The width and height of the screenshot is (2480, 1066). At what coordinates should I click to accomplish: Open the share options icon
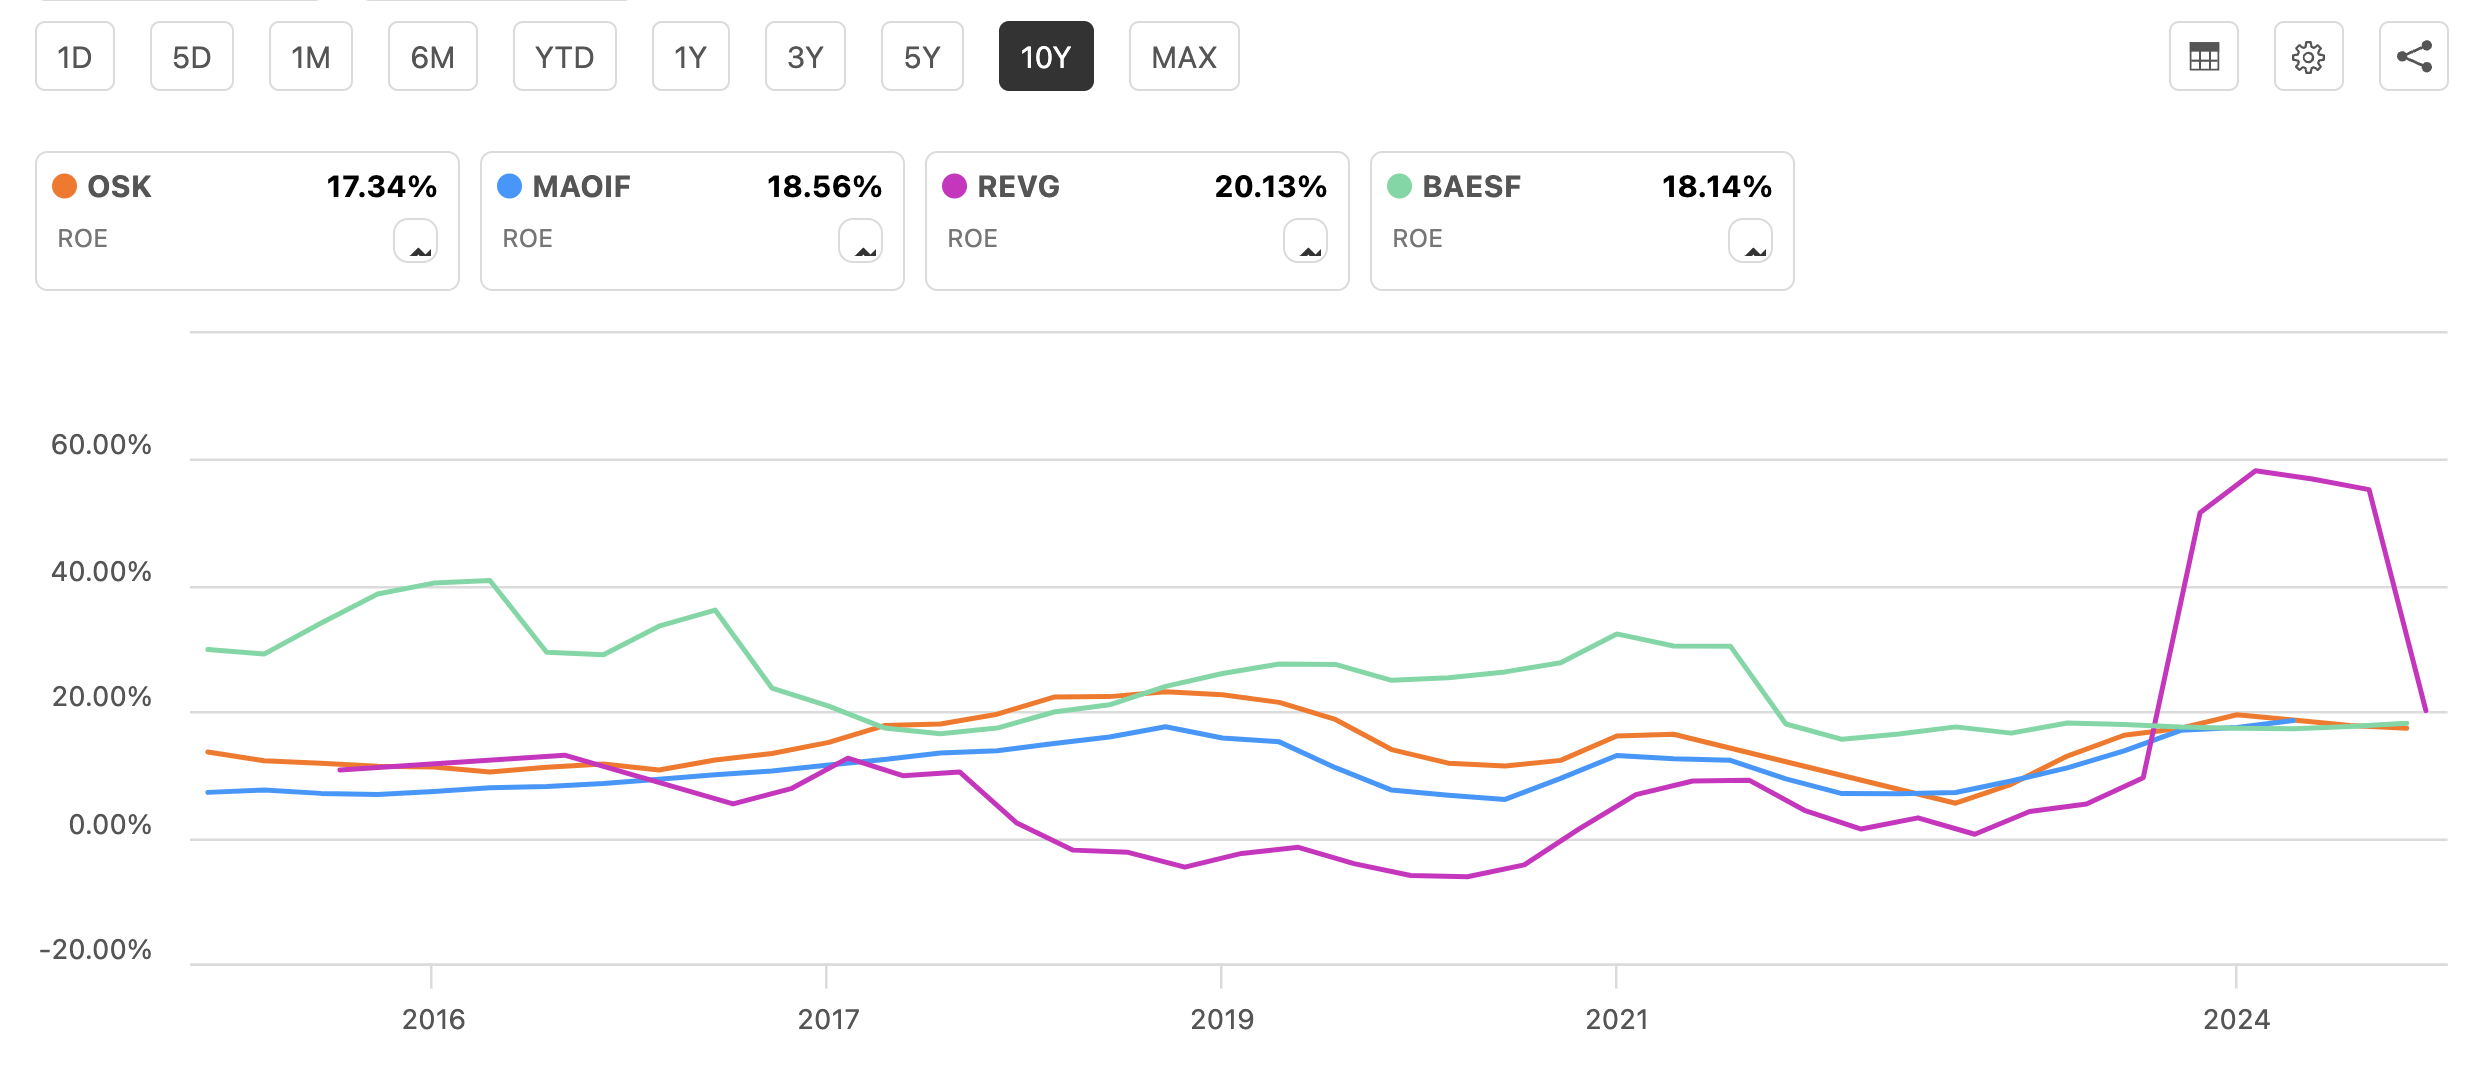click(x=2415, y=57)
